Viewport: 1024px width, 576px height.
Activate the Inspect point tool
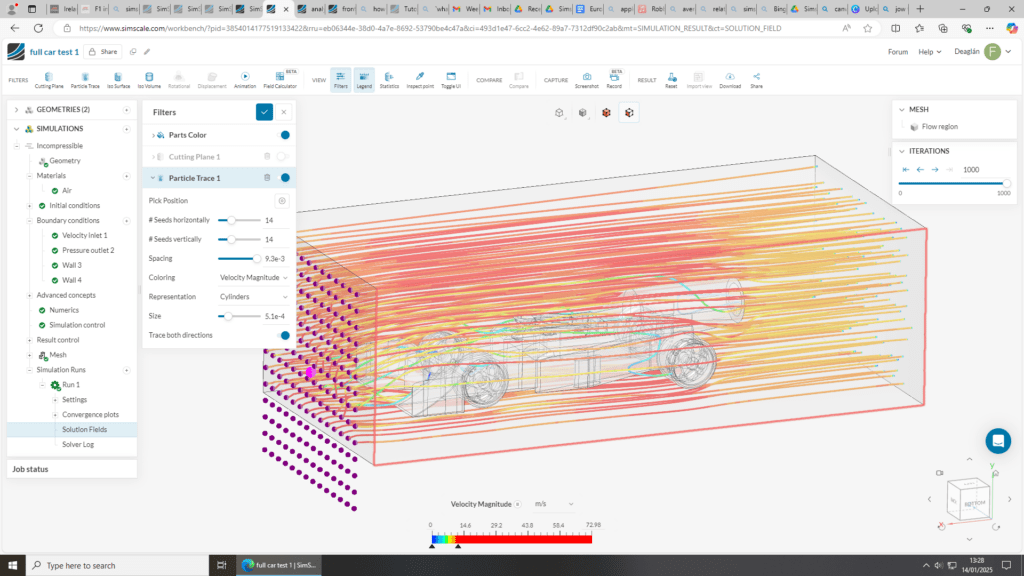click(x=420, y=77)
